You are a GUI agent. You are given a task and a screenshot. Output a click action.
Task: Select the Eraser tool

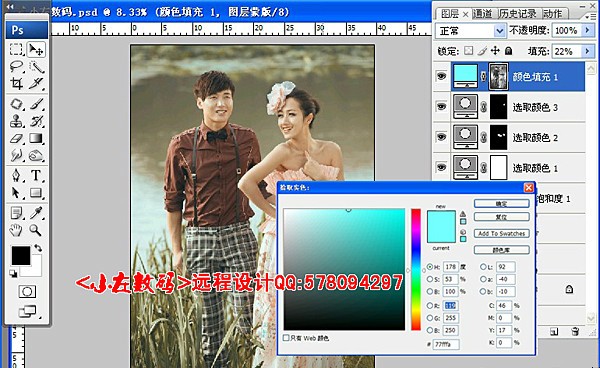(16, 138)
